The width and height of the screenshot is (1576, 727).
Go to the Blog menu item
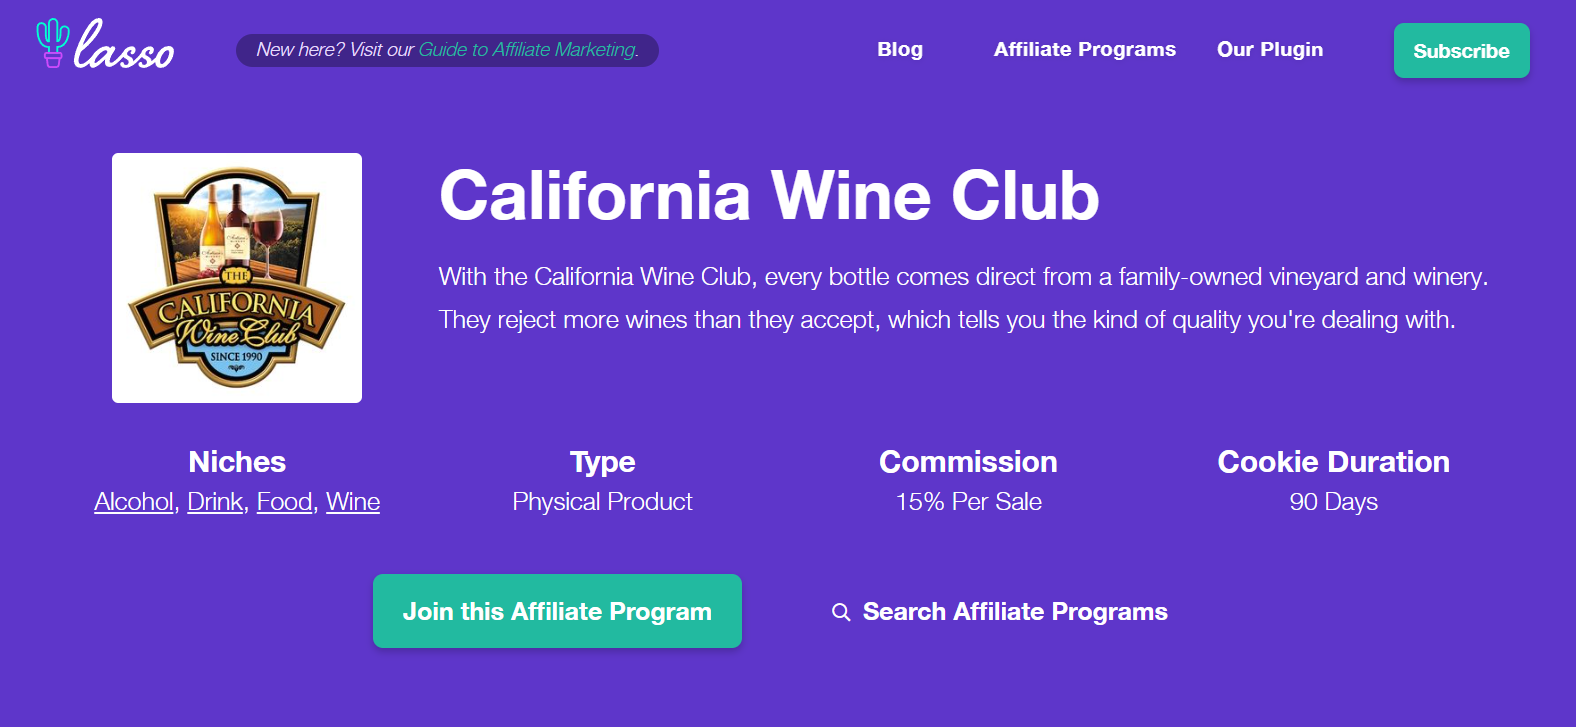[x=900, y=50]
